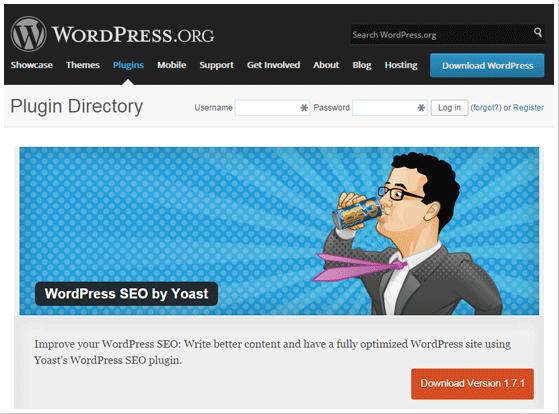Focus the Search WordPress.org field

tap(441, 35)
